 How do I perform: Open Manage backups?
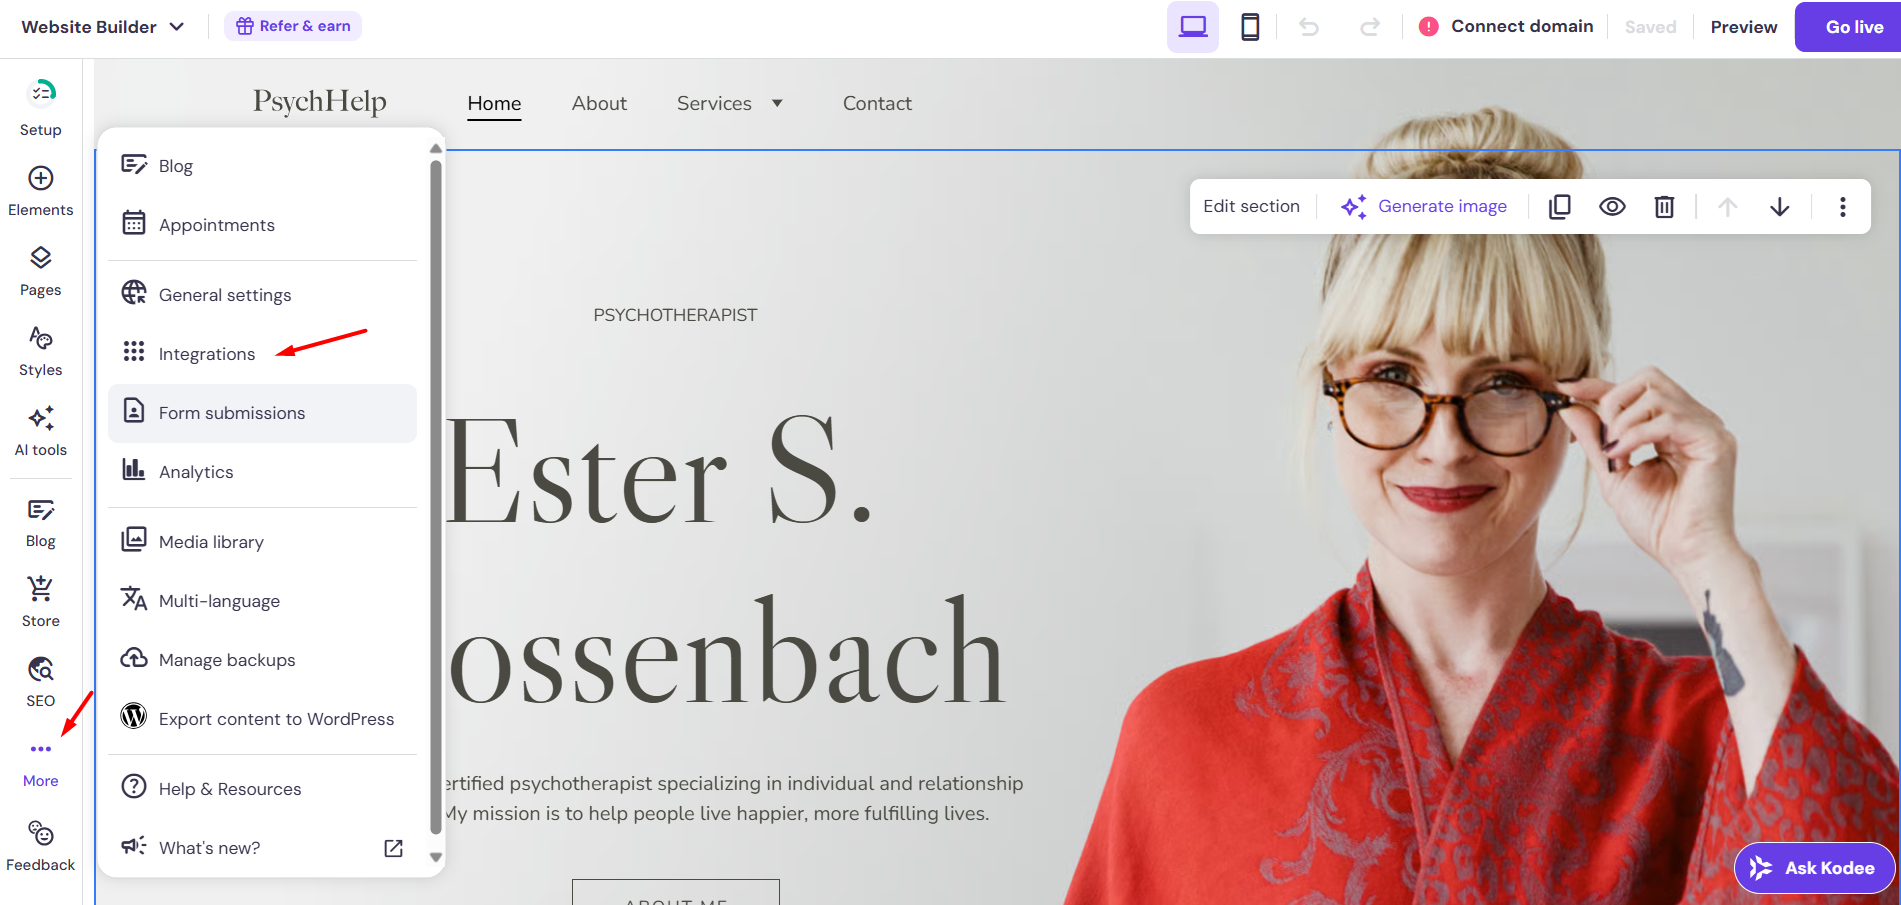tap(262, 660)
